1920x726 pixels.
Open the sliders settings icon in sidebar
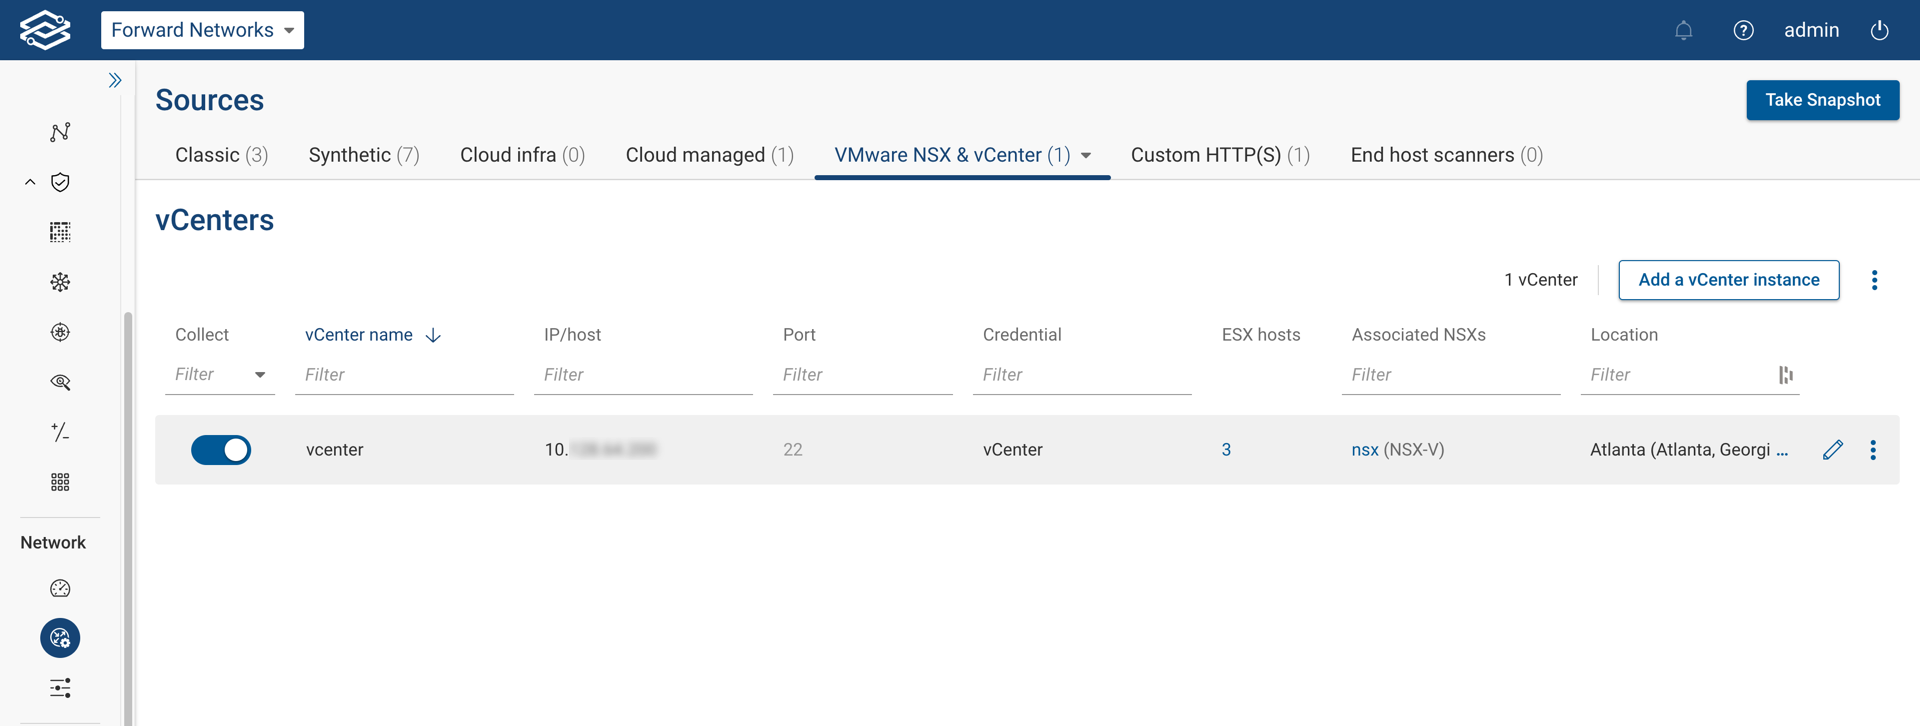tap(60, 688)
